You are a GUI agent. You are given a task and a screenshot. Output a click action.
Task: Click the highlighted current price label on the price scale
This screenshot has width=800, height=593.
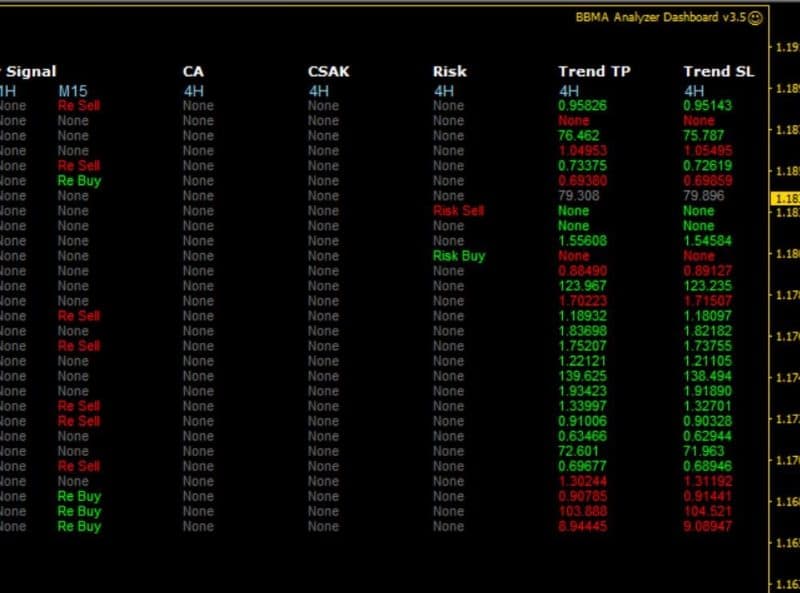785,199
